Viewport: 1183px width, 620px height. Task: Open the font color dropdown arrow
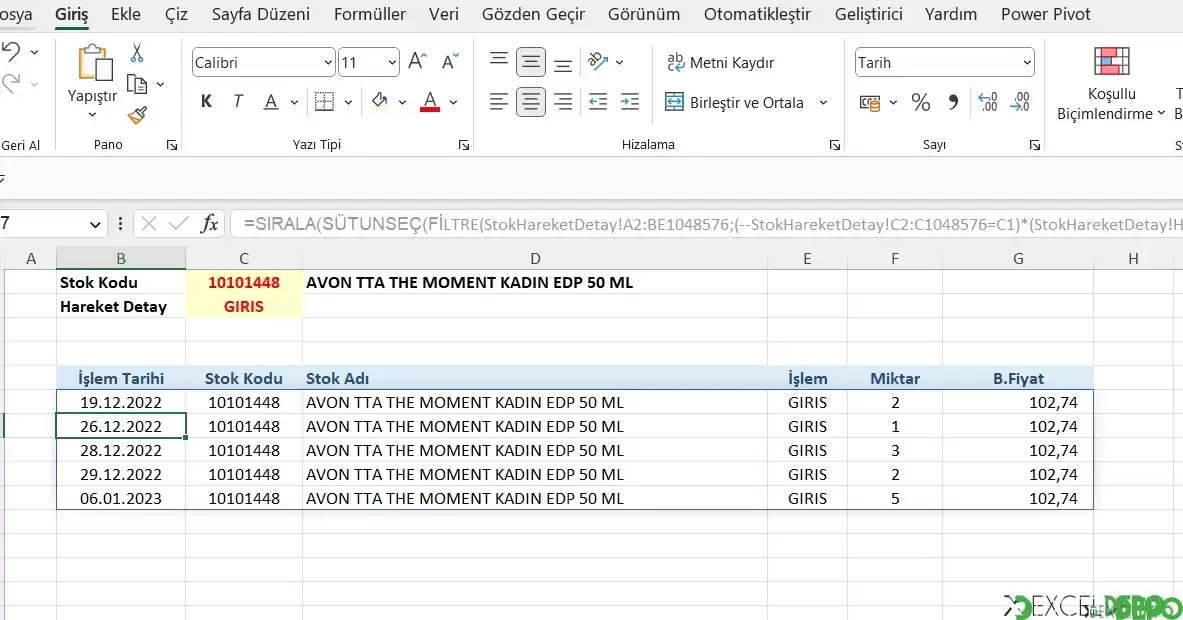click(x=453, y=103)
